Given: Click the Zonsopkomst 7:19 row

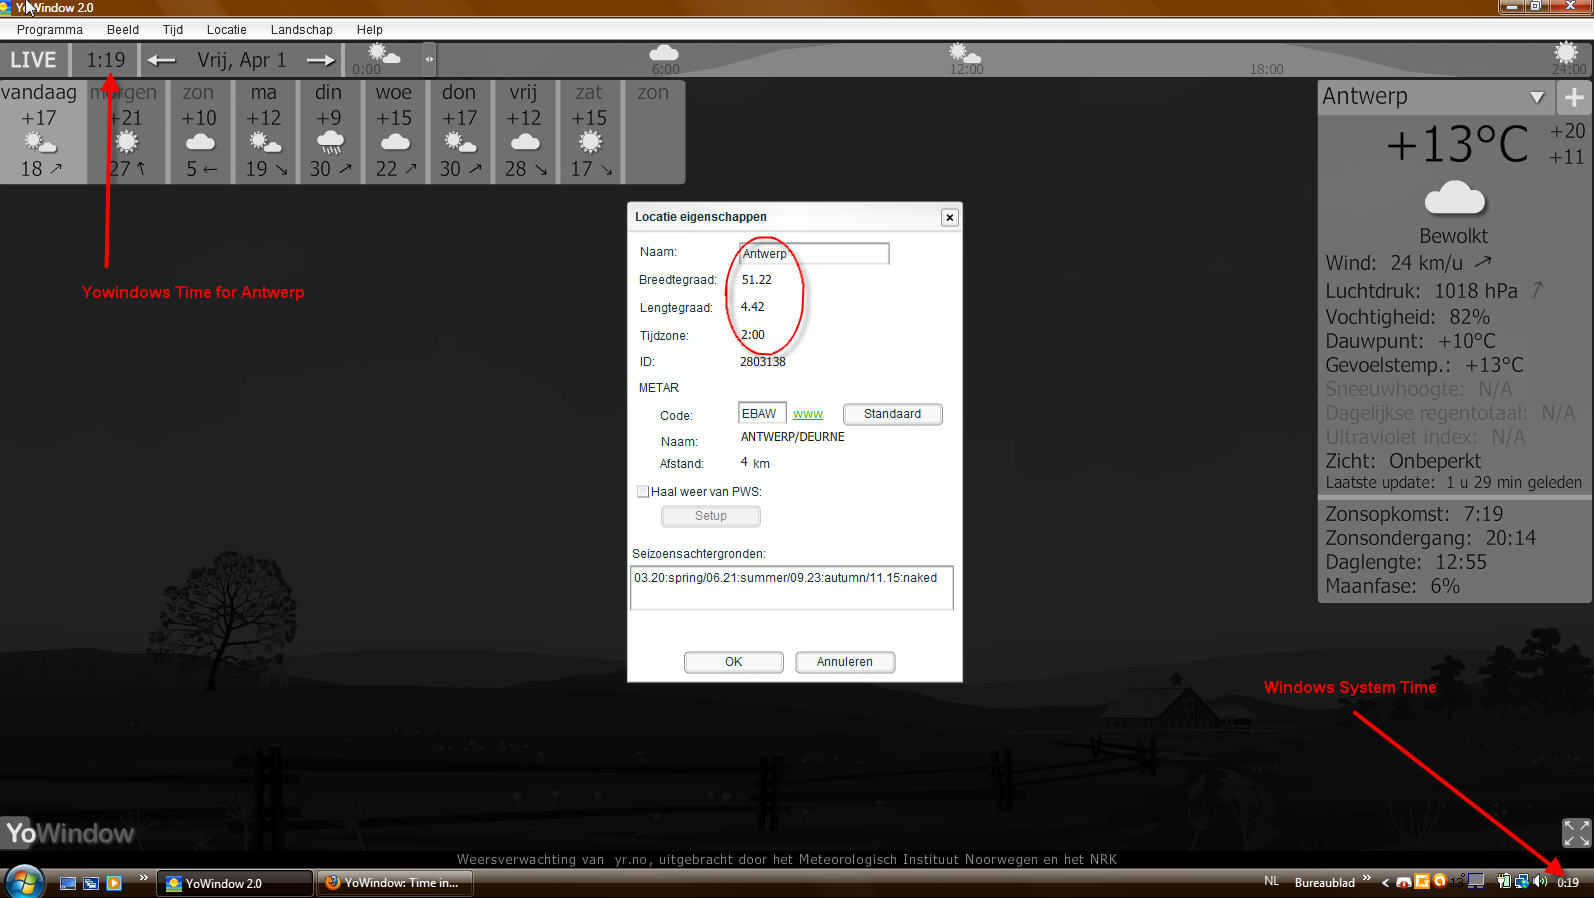Looking at the screenshot, I should point(1414,514).
